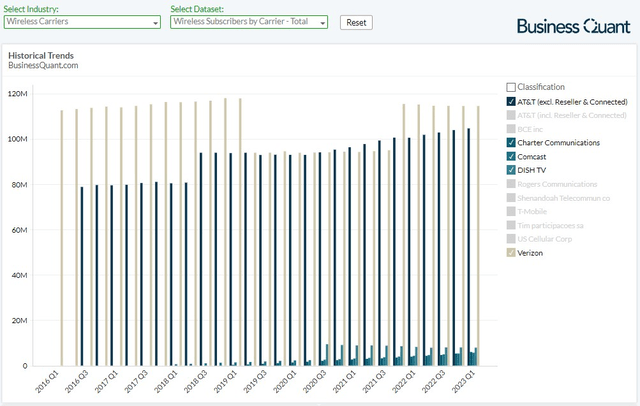Screen dimensions: 640x406
Task: Uncheck the DISH TV series
Action: coord(511,170)
